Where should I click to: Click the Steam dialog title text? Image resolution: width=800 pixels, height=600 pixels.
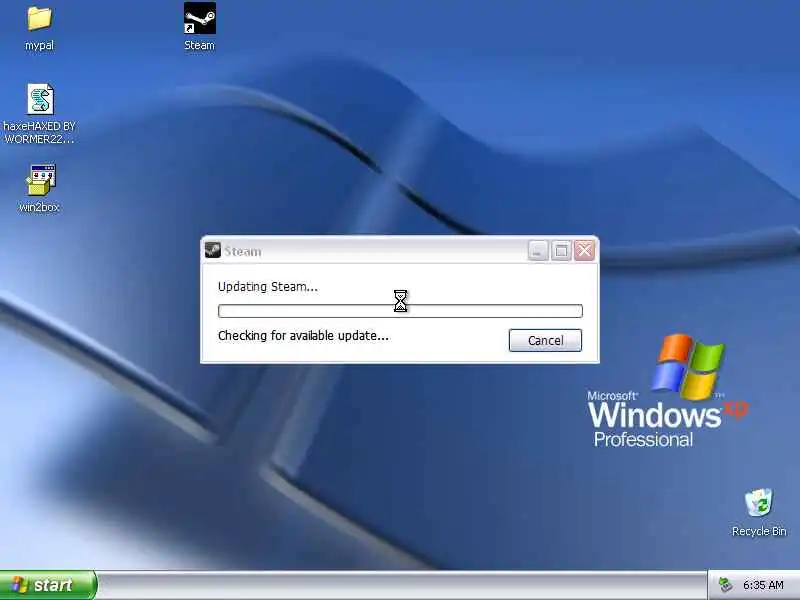click(242, 252)
